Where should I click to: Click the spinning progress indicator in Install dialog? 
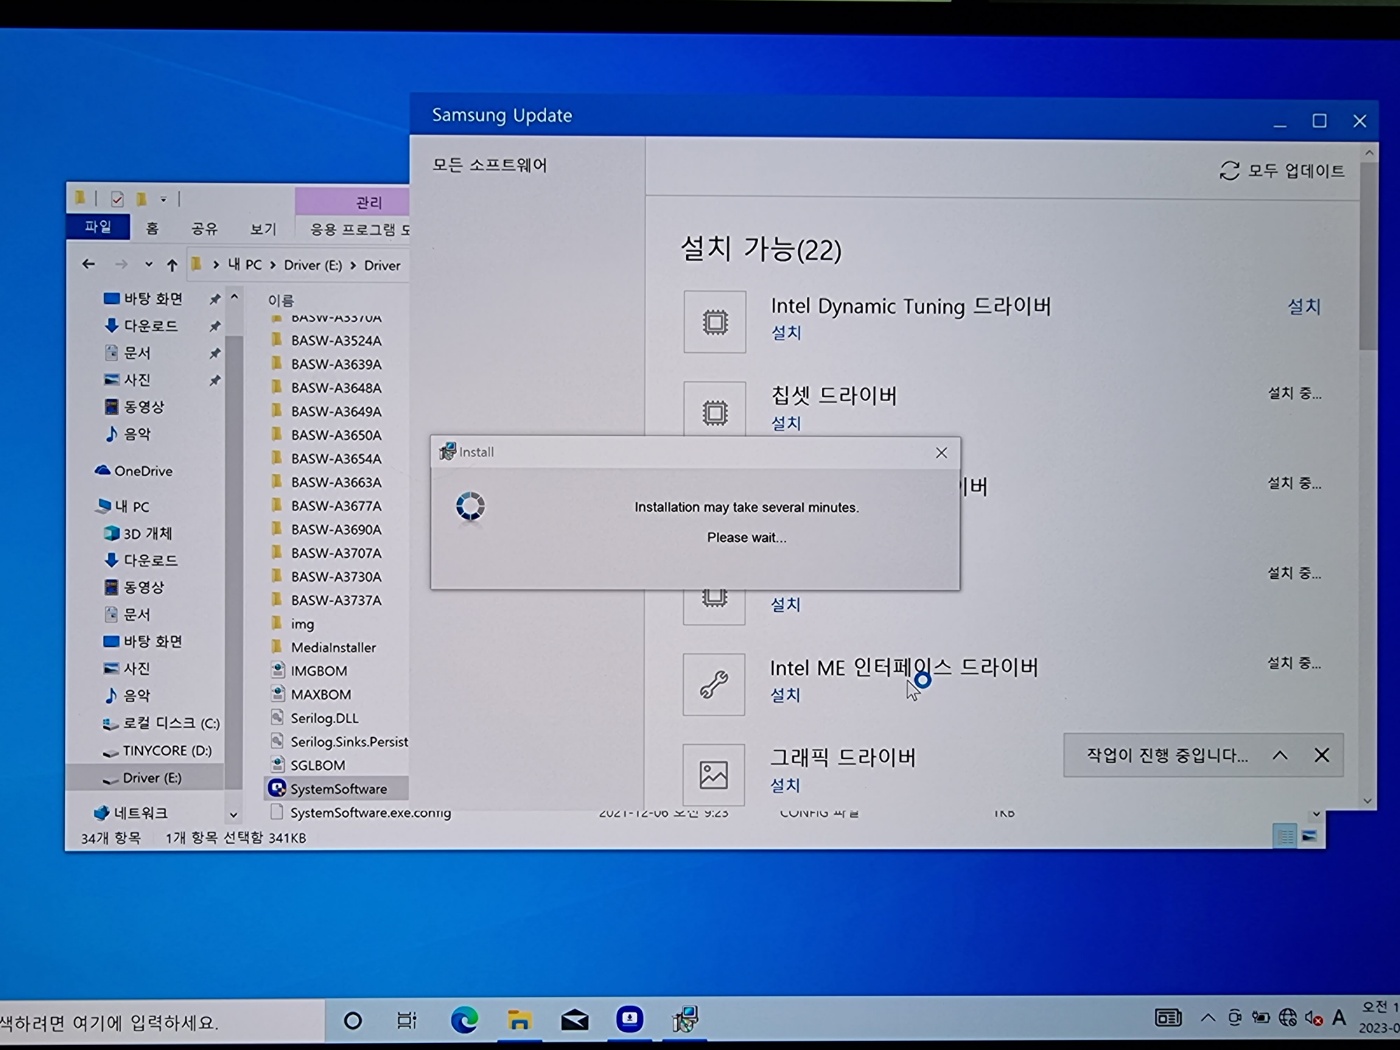(470, 506)
